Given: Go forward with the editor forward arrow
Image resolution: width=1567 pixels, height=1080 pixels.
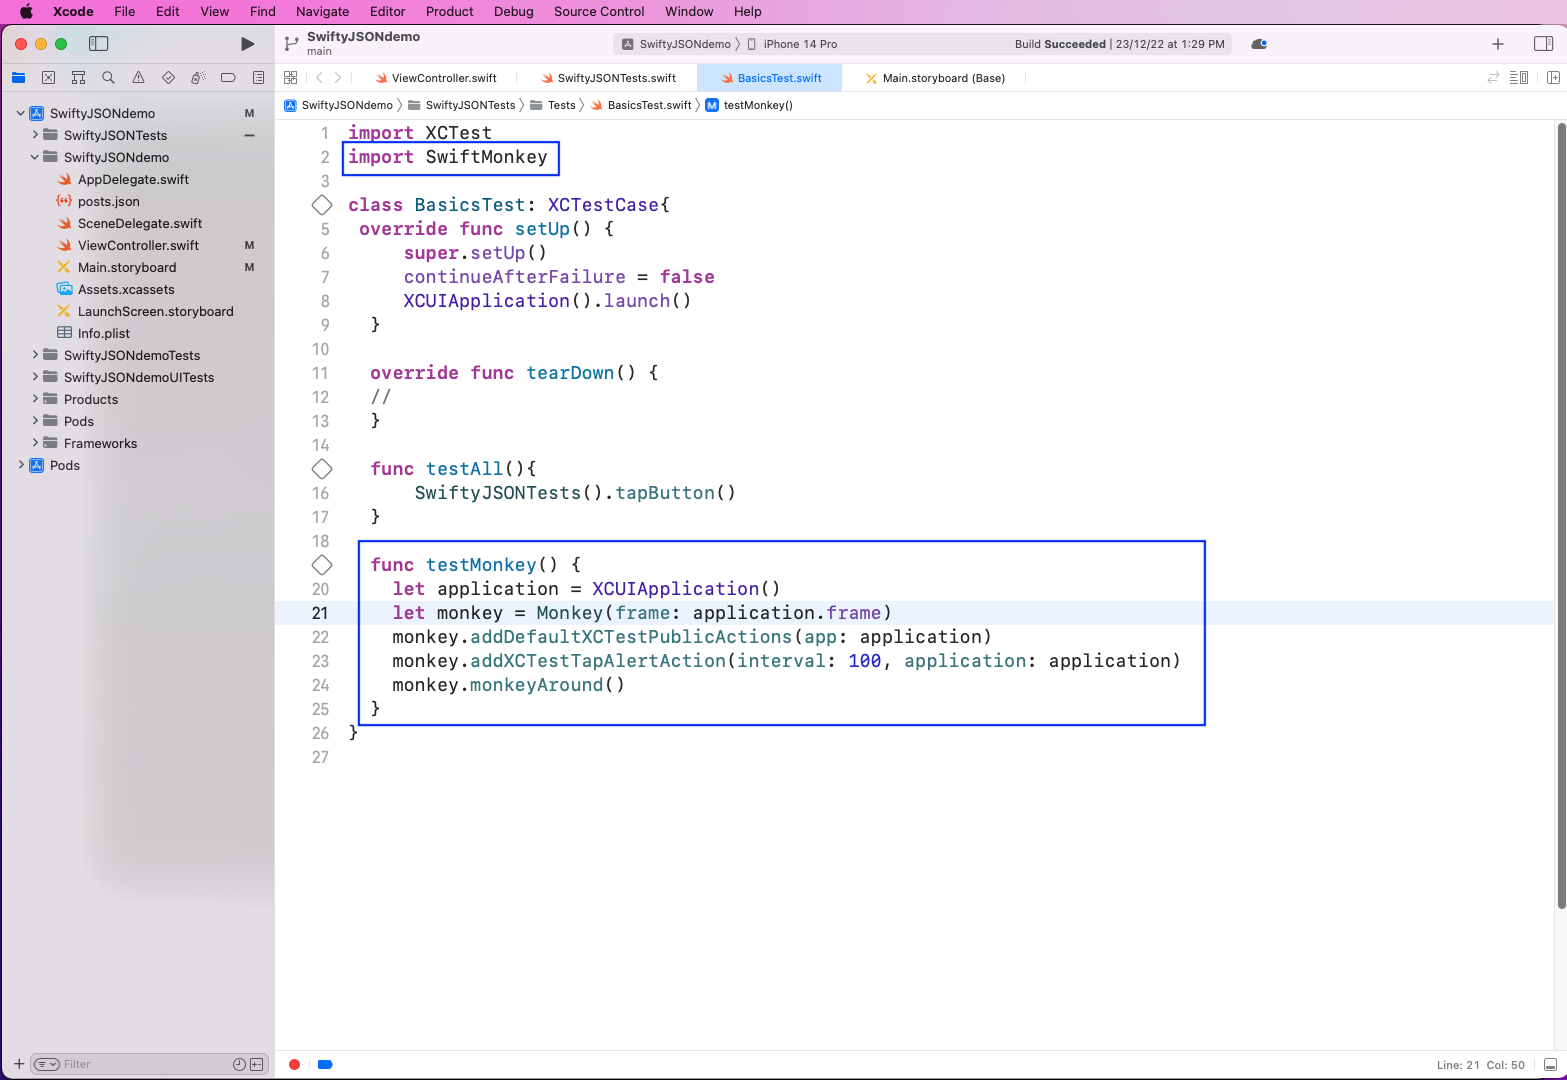Looking at the screenshot, I should point(338,78).
